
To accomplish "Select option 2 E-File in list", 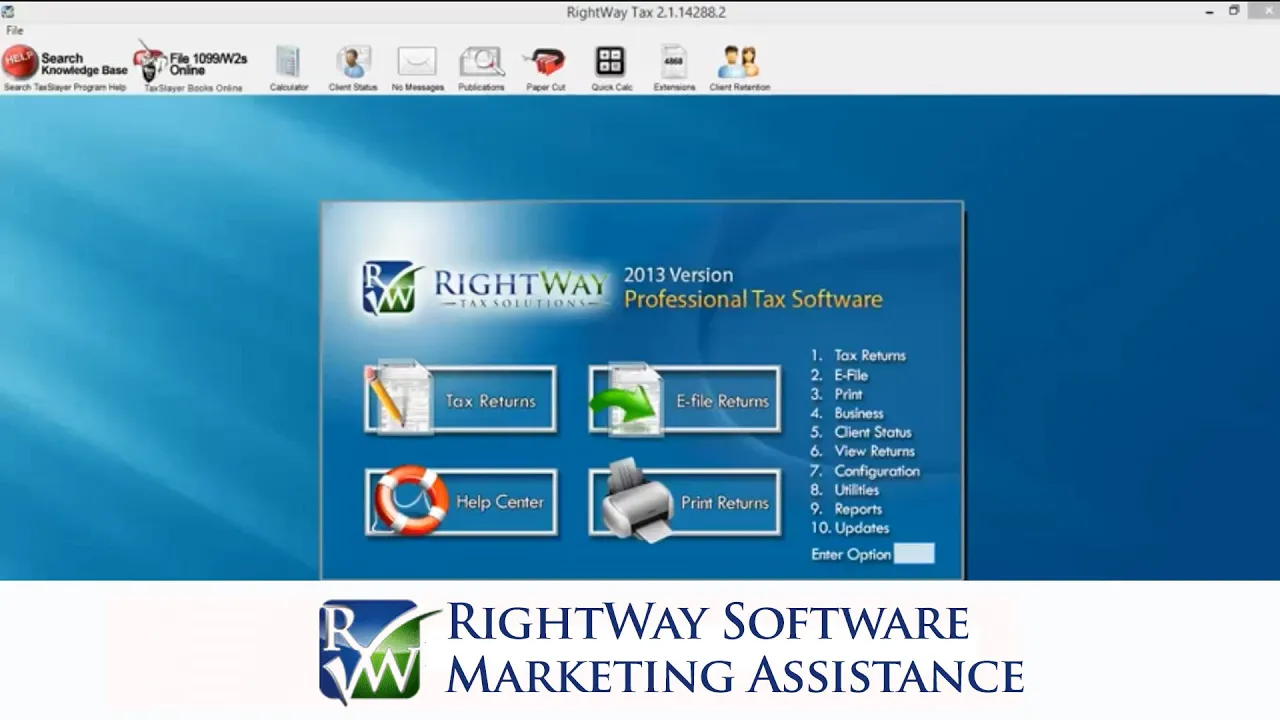I will coord(839,375).
